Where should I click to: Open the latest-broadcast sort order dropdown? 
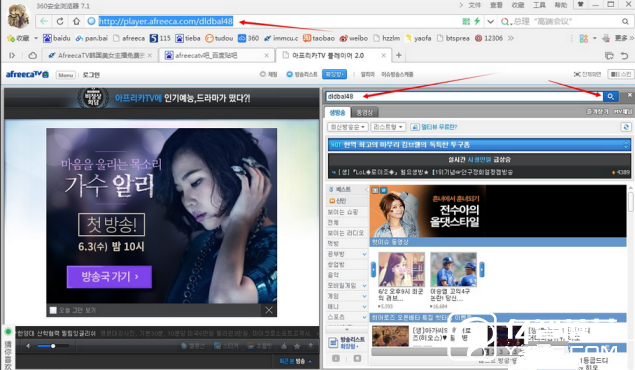(347, 127)
